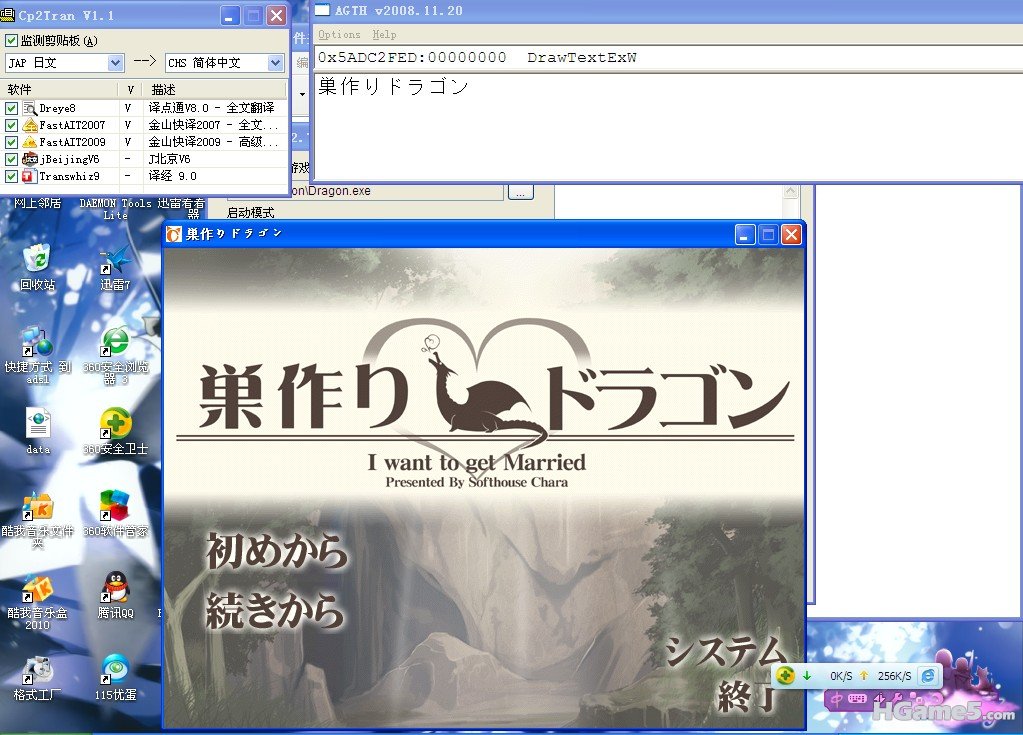Open the 酷我音乐盒 2010 desktop icon
1023x735 pixels.
tap(37, 588)
